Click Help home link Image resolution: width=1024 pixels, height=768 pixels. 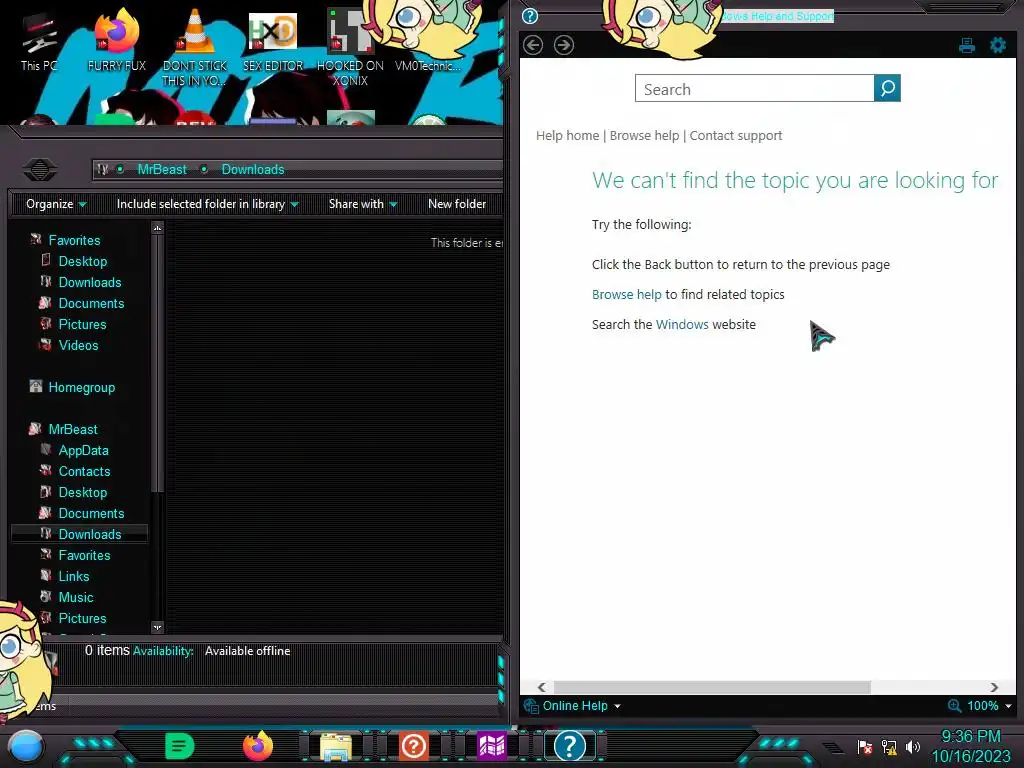[x=568, y=135]
